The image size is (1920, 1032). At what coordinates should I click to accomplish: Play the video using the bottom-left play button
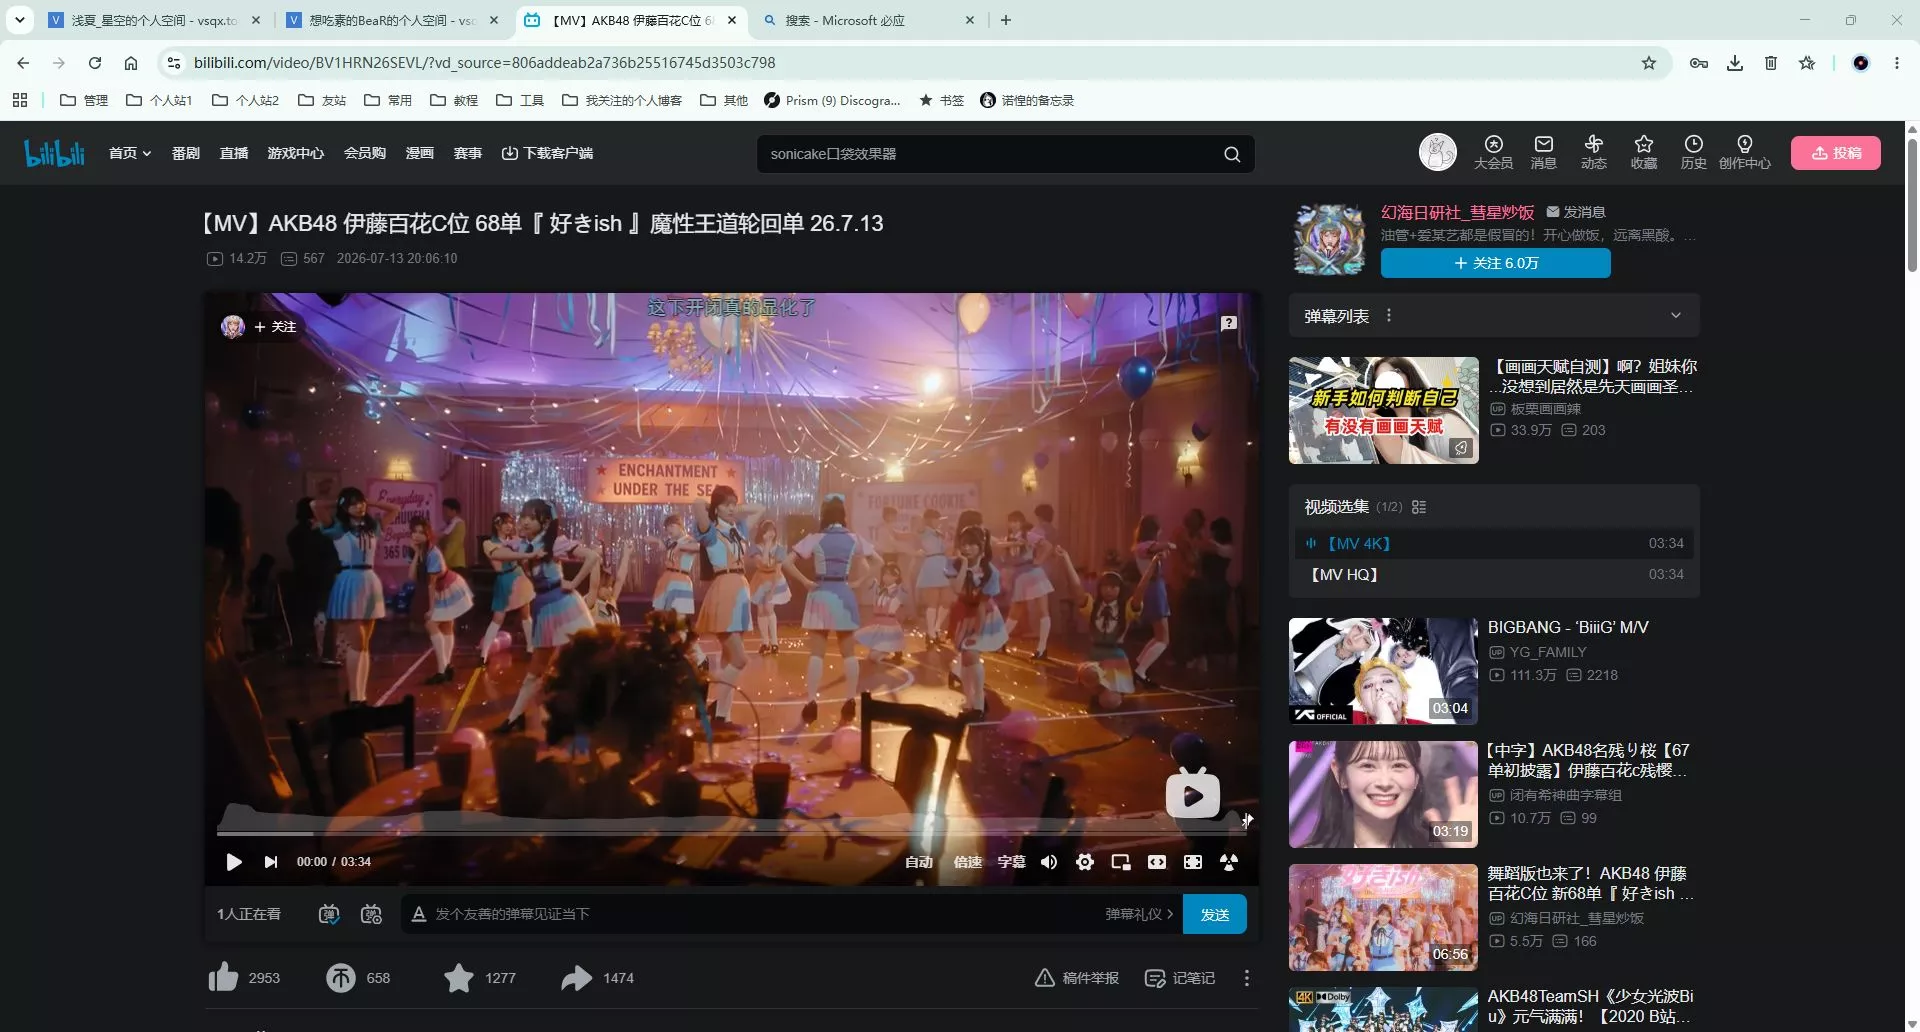tap(234, 862)
